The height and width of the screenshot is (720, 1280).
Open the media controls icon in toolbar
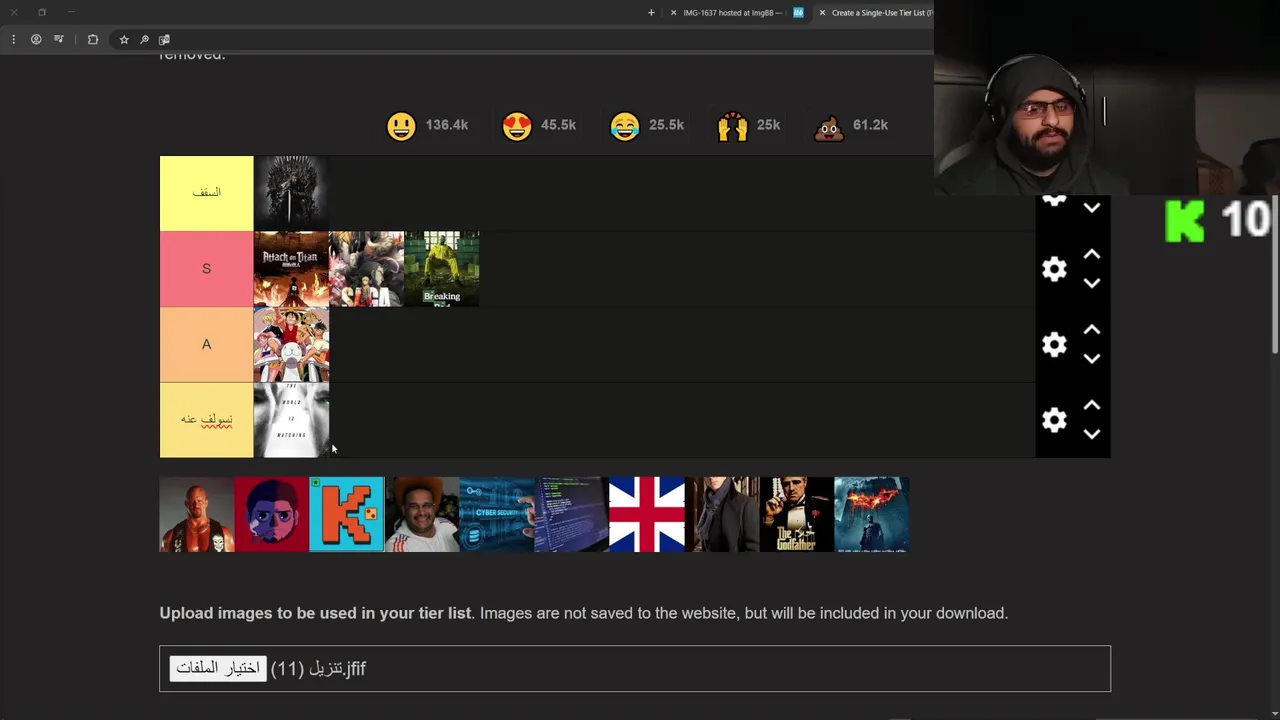pos(59,39)
